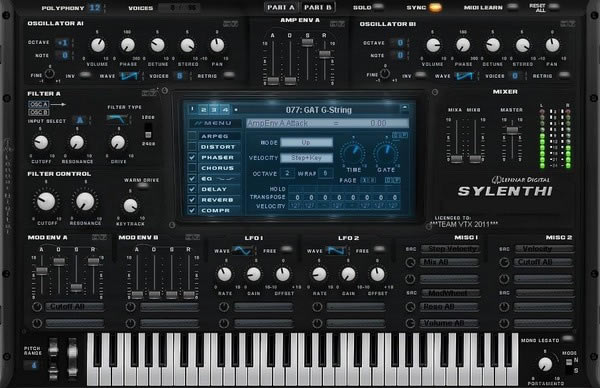
Task: Click the Filter Control Resonance knob
Action: 85,201
